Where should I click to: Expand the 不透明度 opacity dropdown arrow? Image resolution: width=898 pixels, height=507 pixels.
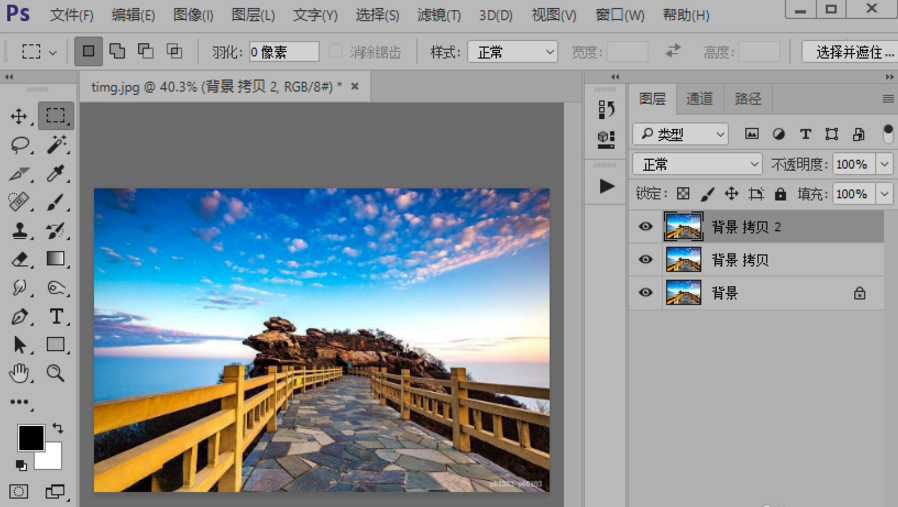pos(884,164)
